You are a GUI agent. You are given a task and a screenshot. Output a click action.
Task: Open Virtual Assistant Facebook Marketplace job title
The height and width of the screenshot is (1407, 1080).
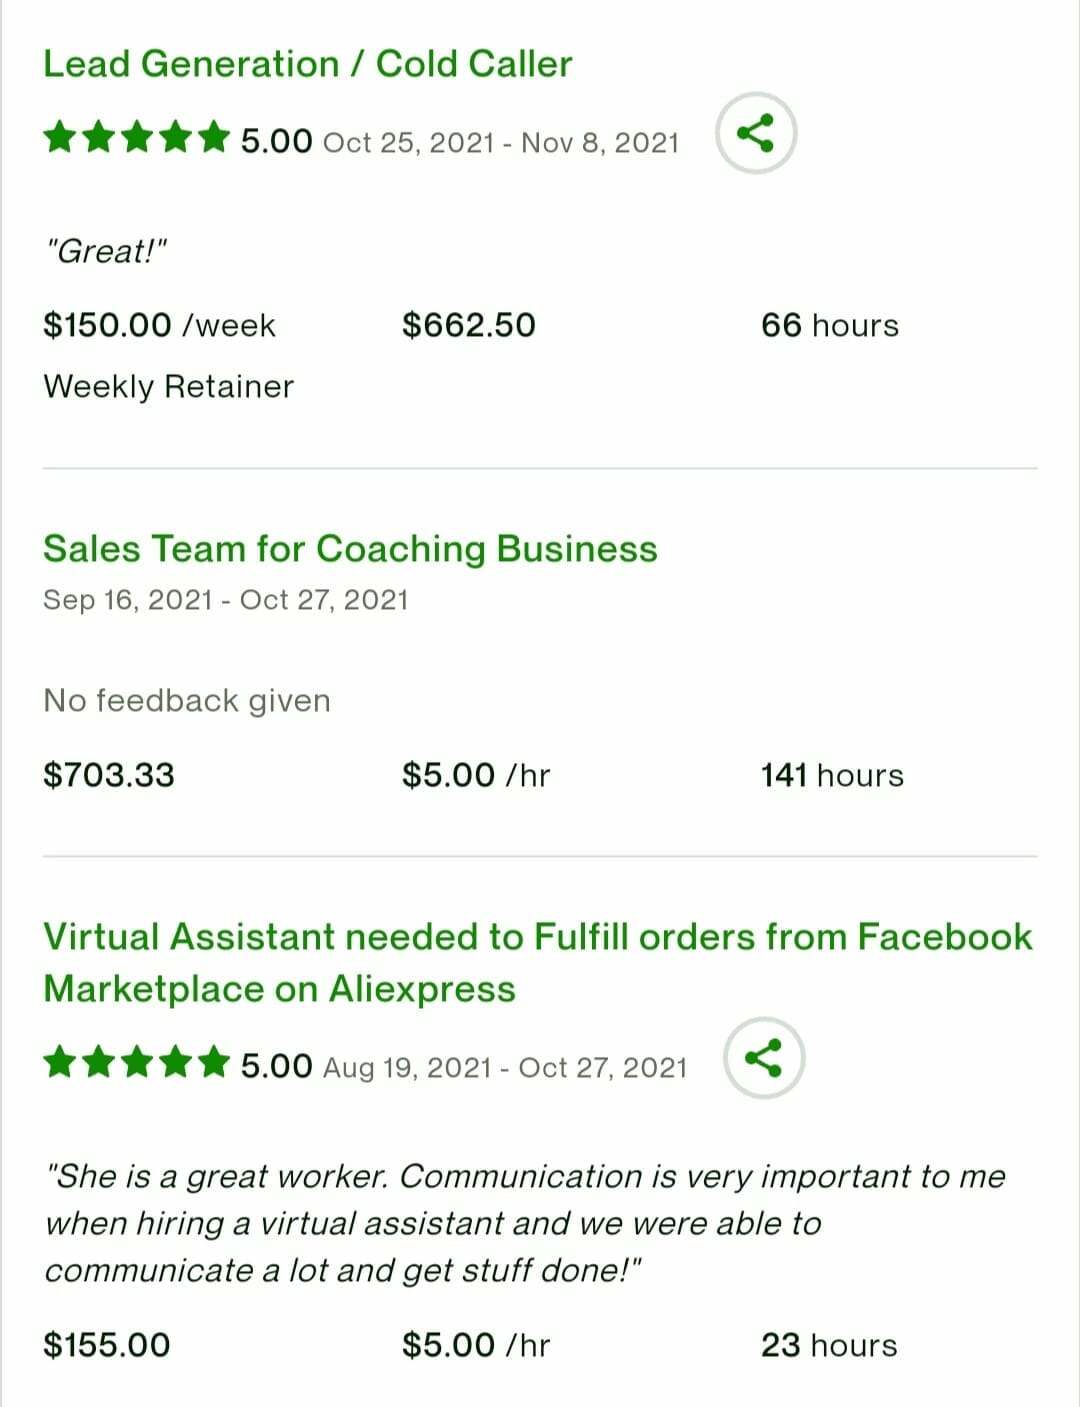(538, 962)
